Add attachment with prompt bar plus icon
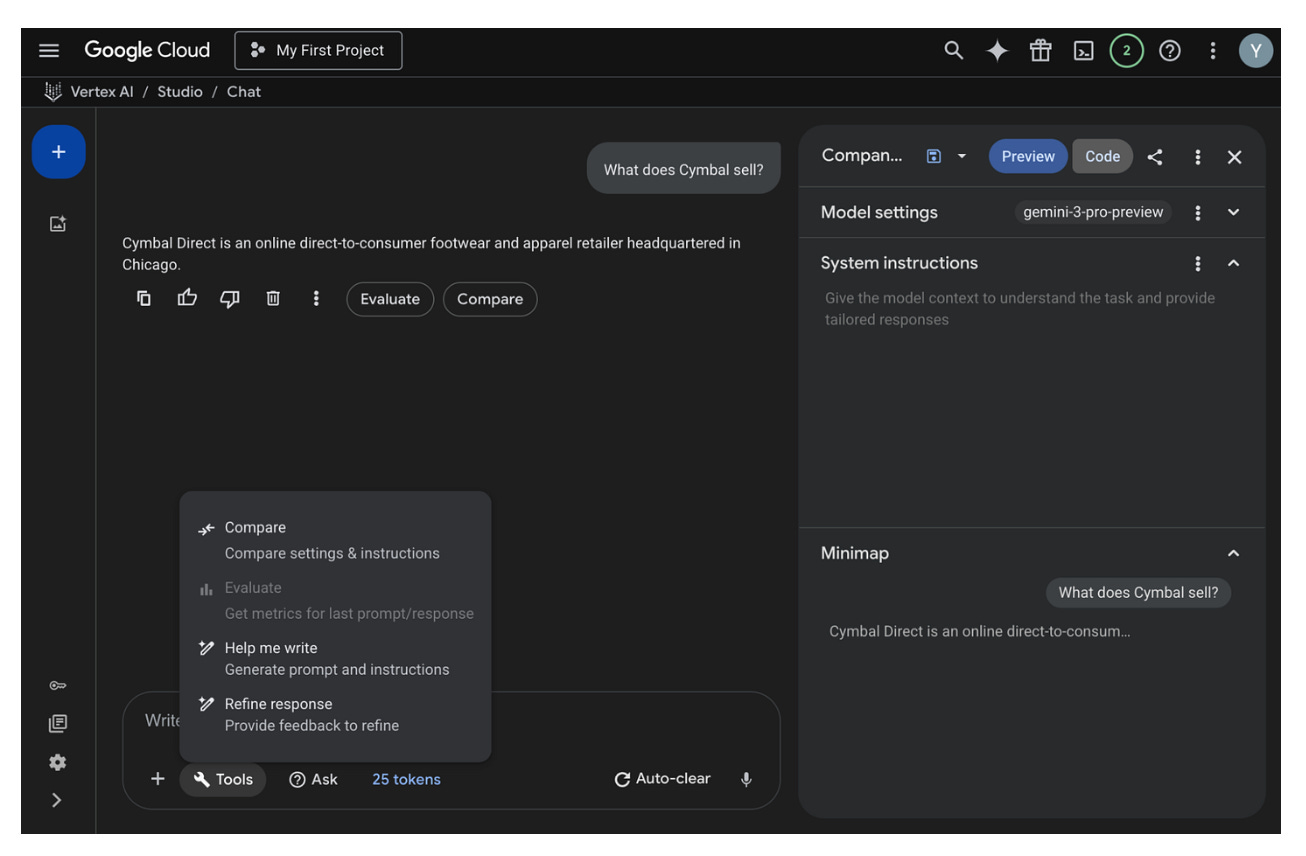1306x856 pixels. [157, 780]
